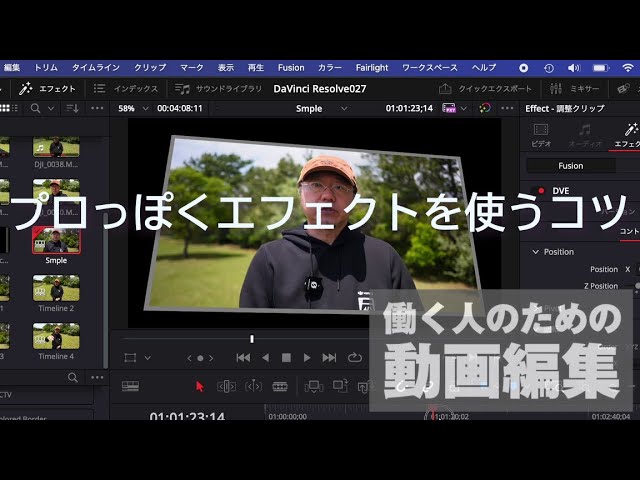Toggle loop playback icon

[354, 357]
